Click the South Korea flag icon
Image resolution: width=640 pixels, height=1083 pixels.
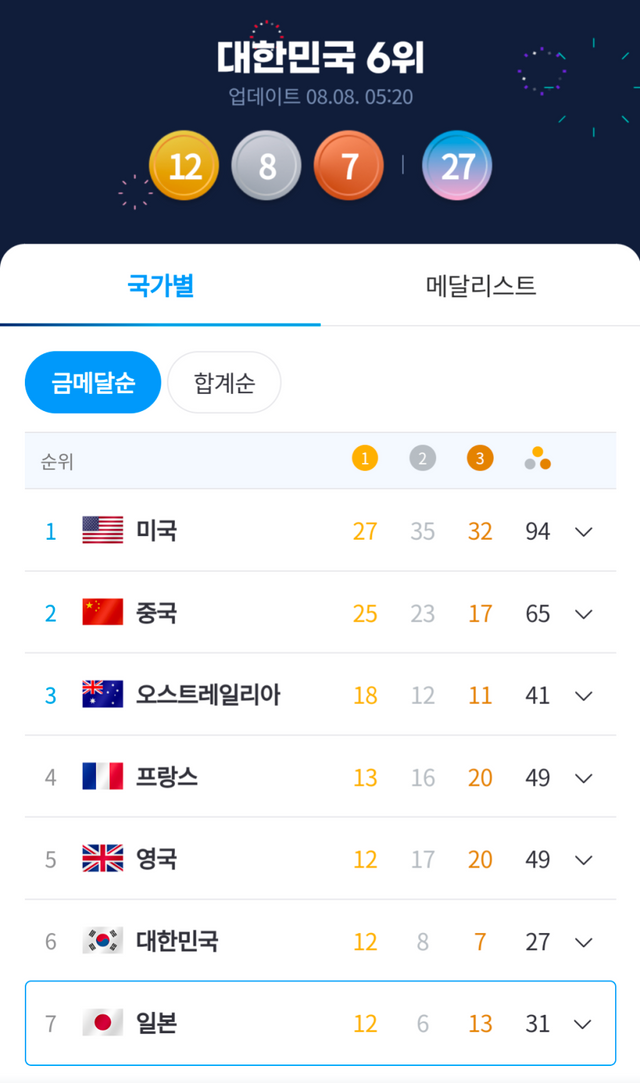[x=103, y=940]
